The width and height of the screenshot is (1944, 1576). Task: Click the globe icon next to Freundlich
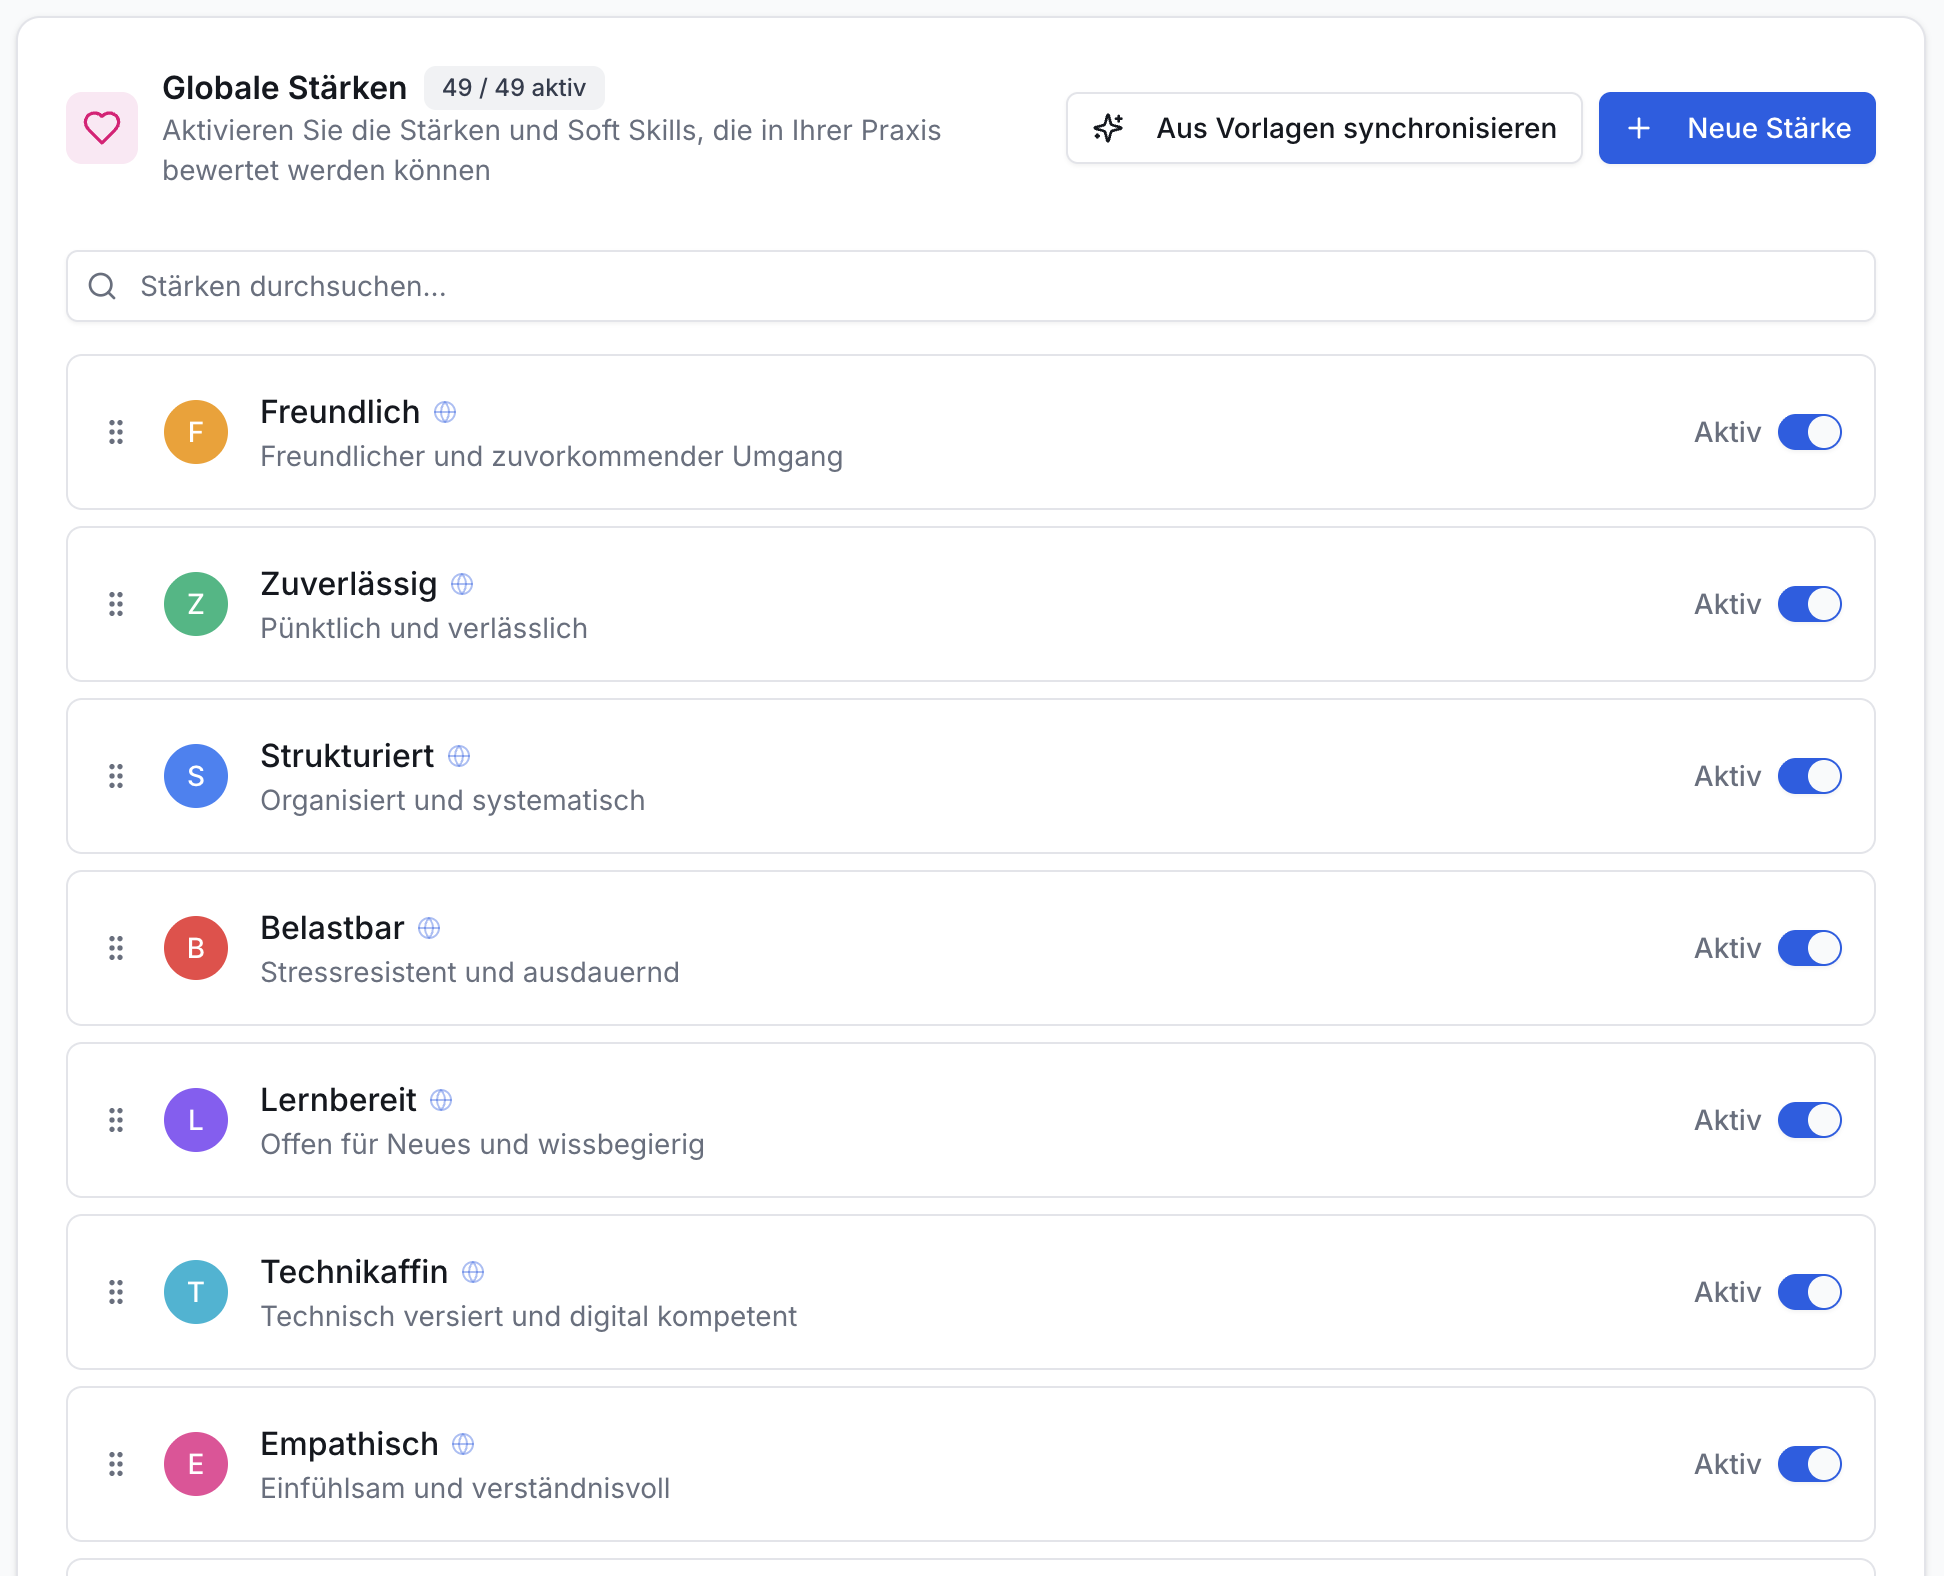pos(445,412)
